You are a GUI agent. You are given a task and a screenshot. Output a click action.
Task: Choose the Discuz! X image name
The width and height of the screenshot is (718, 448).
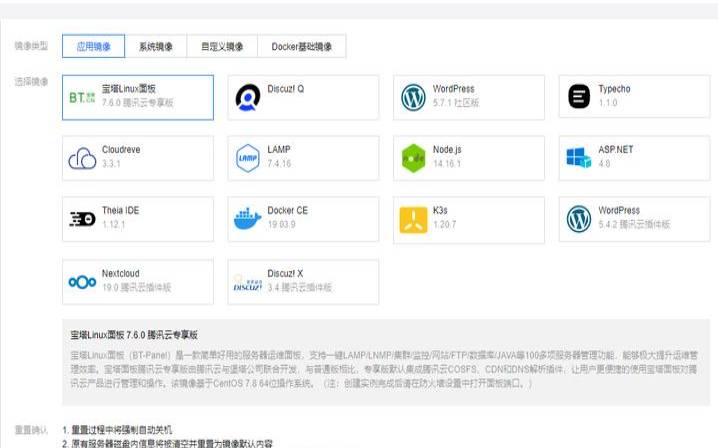285,273
